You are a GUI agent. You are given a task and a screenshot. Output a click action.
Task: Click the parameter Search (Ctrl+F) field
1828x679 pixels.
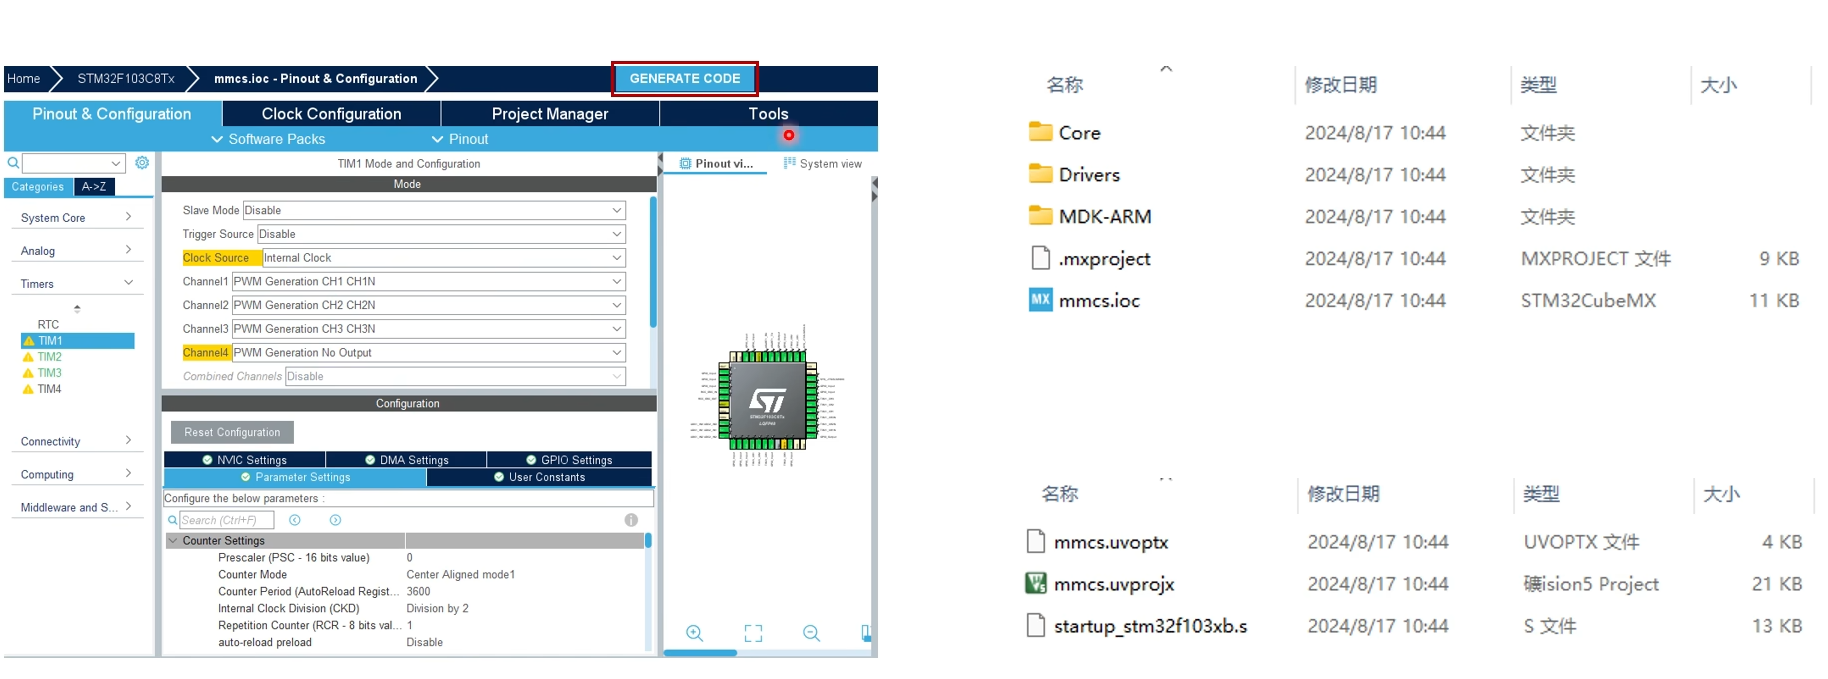(x=226, y=520)
